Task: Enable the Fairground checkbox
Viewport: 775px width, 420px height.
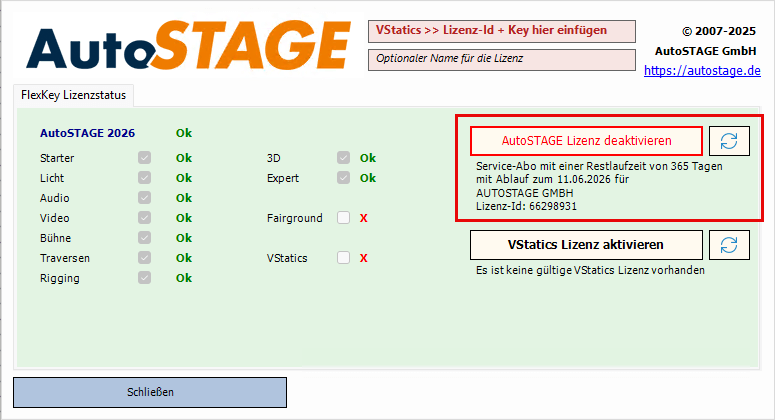Action: [344, 217]
